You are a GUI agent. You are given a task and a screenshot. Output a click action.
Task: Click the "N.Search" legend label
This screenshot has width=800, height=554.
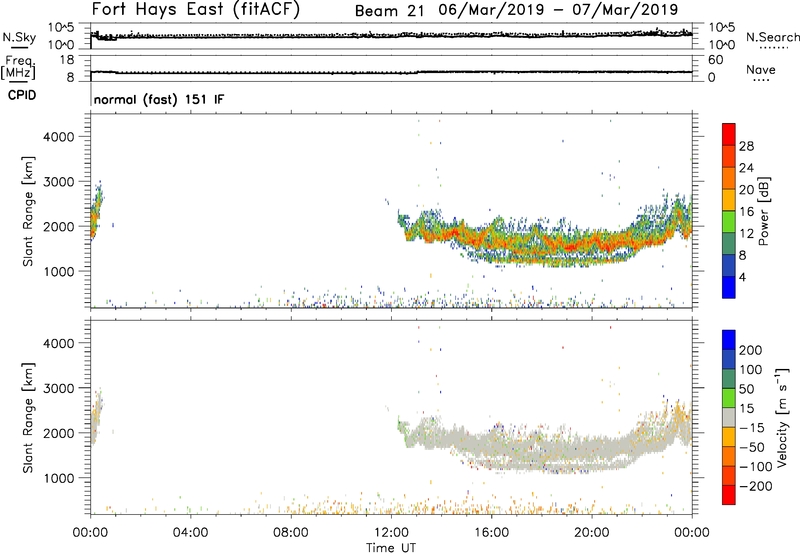pos(772,37)
